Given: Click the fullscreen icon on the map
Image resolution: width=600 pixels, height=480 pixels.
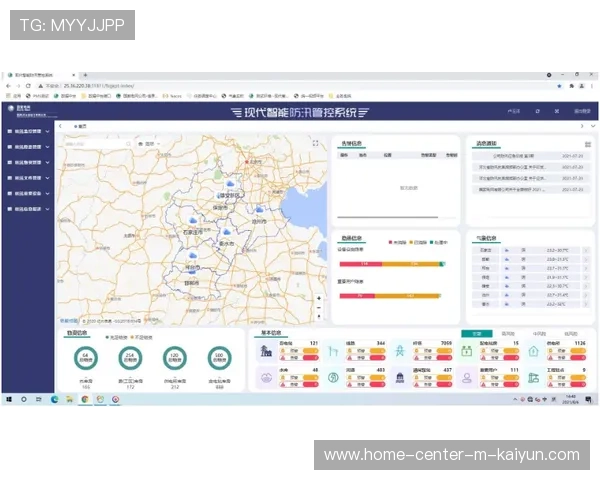Looking at the screenshot, I should pos(318,143).
